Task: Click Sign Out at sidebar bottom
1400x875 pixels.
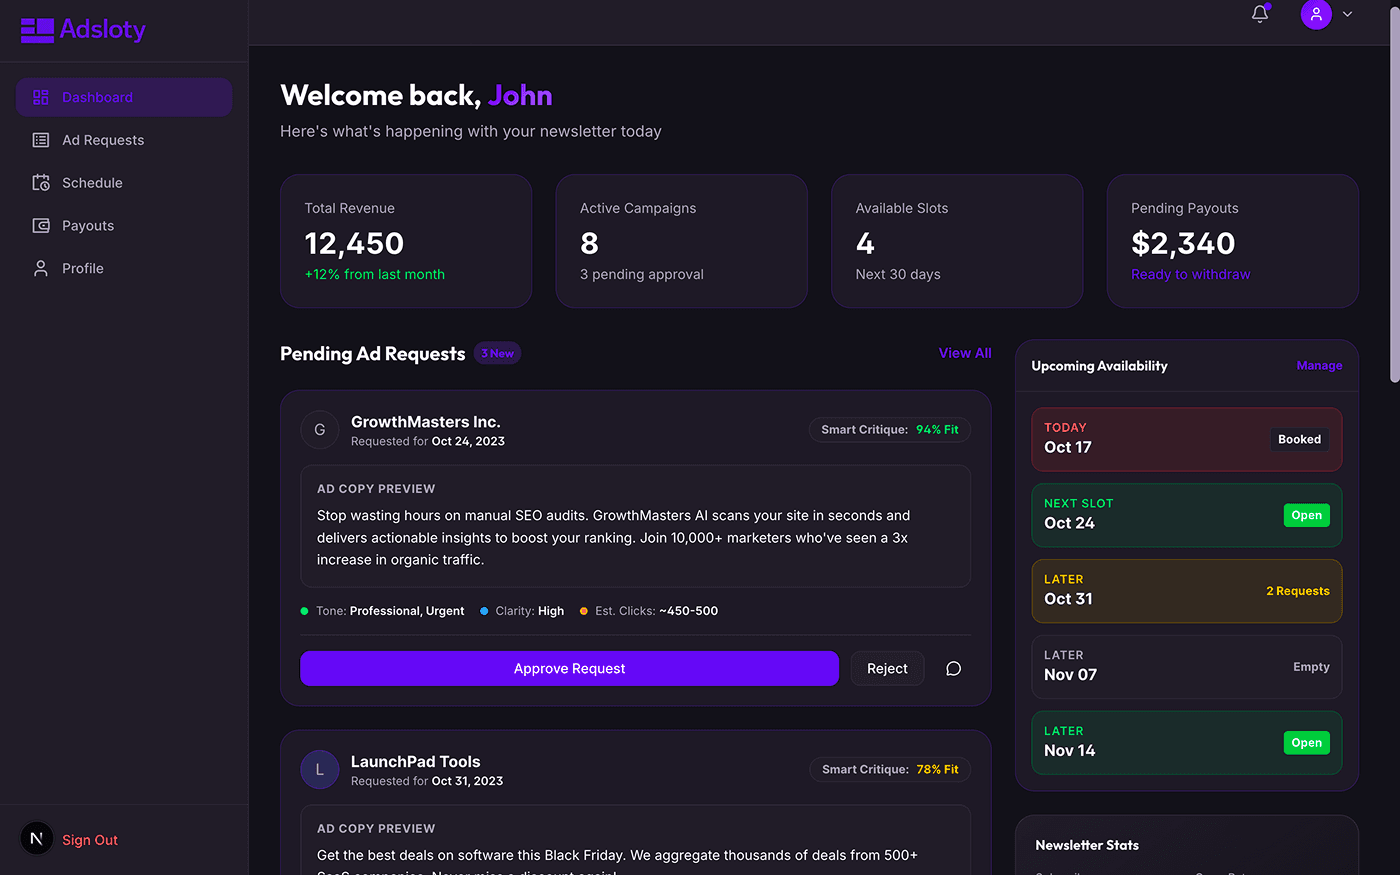Action: (x=90, y=839)
